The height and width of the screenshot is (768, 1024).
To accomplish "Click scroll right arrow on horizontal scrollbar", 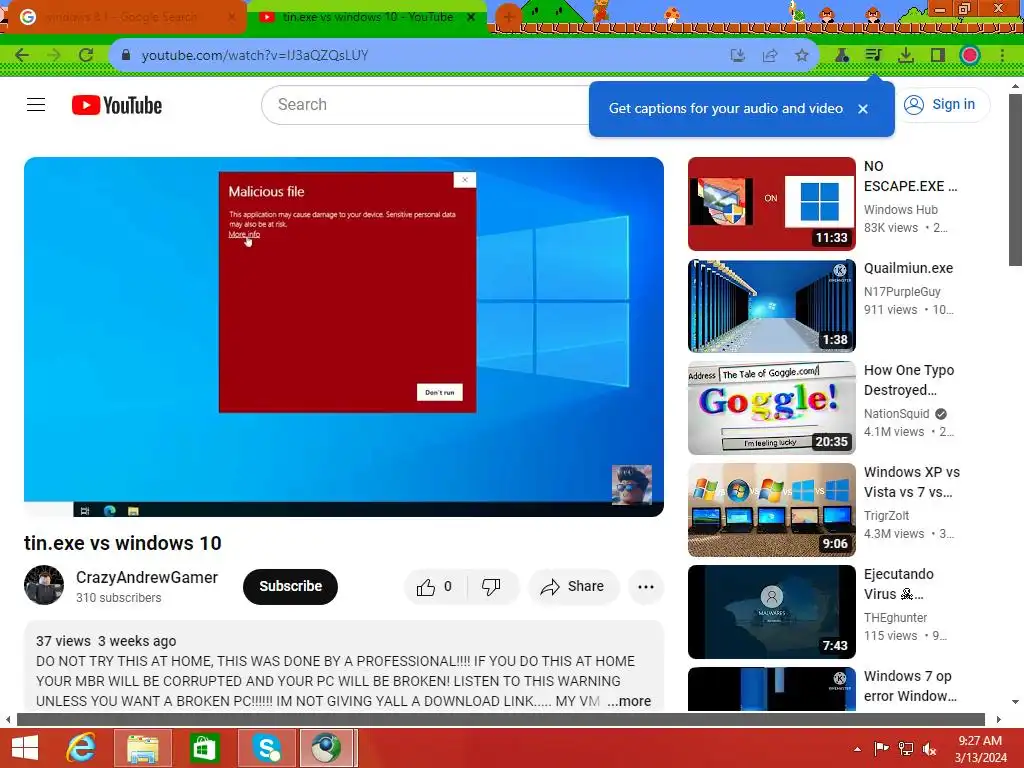I will tap(999, 720).
